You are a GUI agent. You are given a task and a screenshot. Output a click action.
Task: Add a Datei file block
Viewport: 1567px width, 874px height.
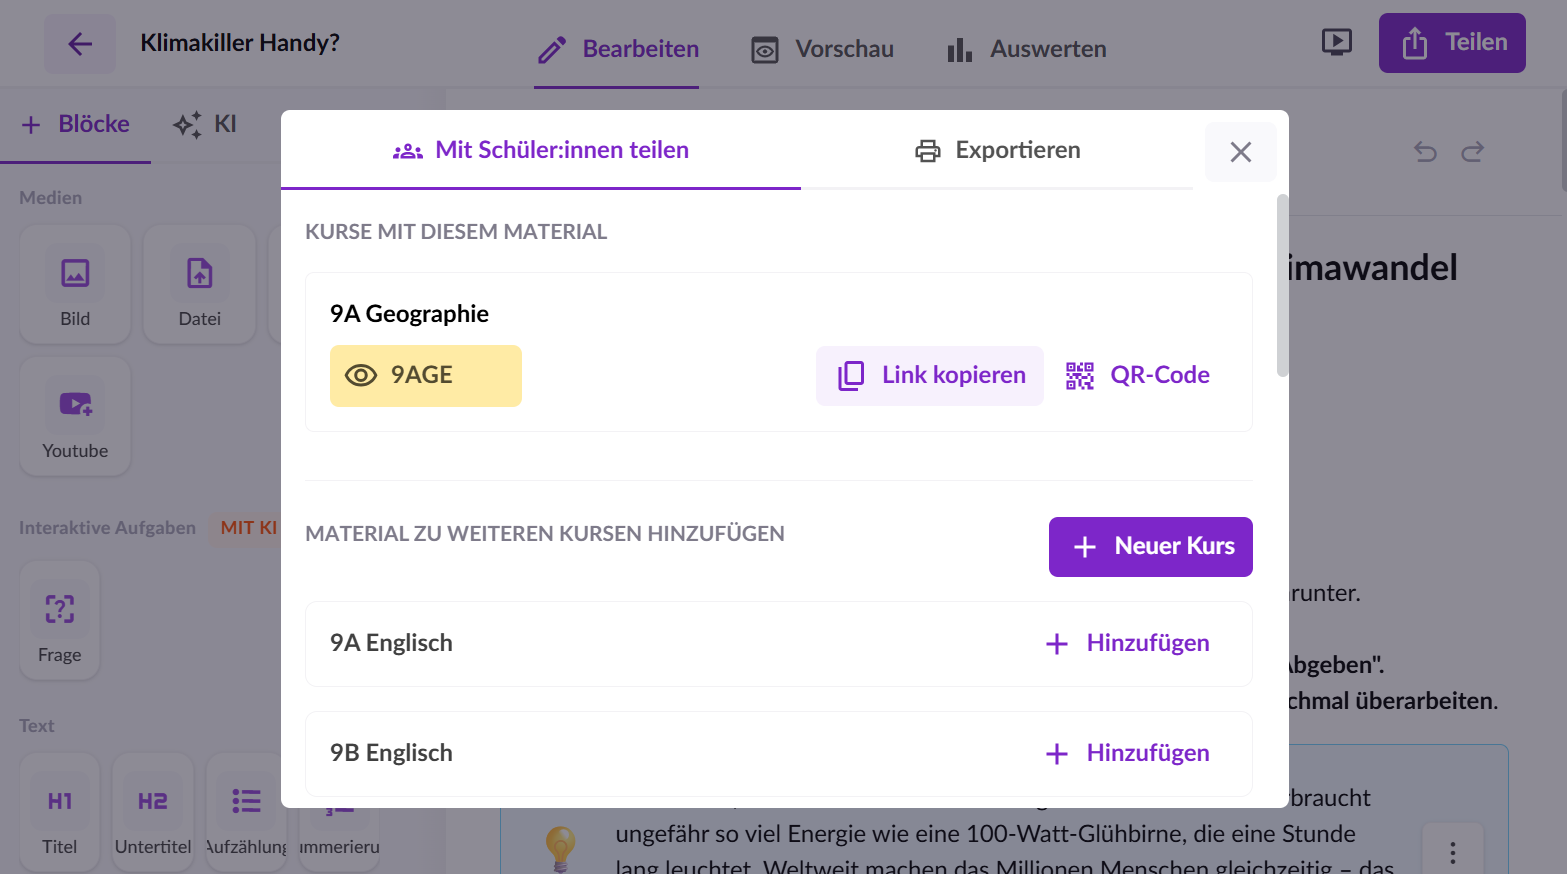click(199, 285)
